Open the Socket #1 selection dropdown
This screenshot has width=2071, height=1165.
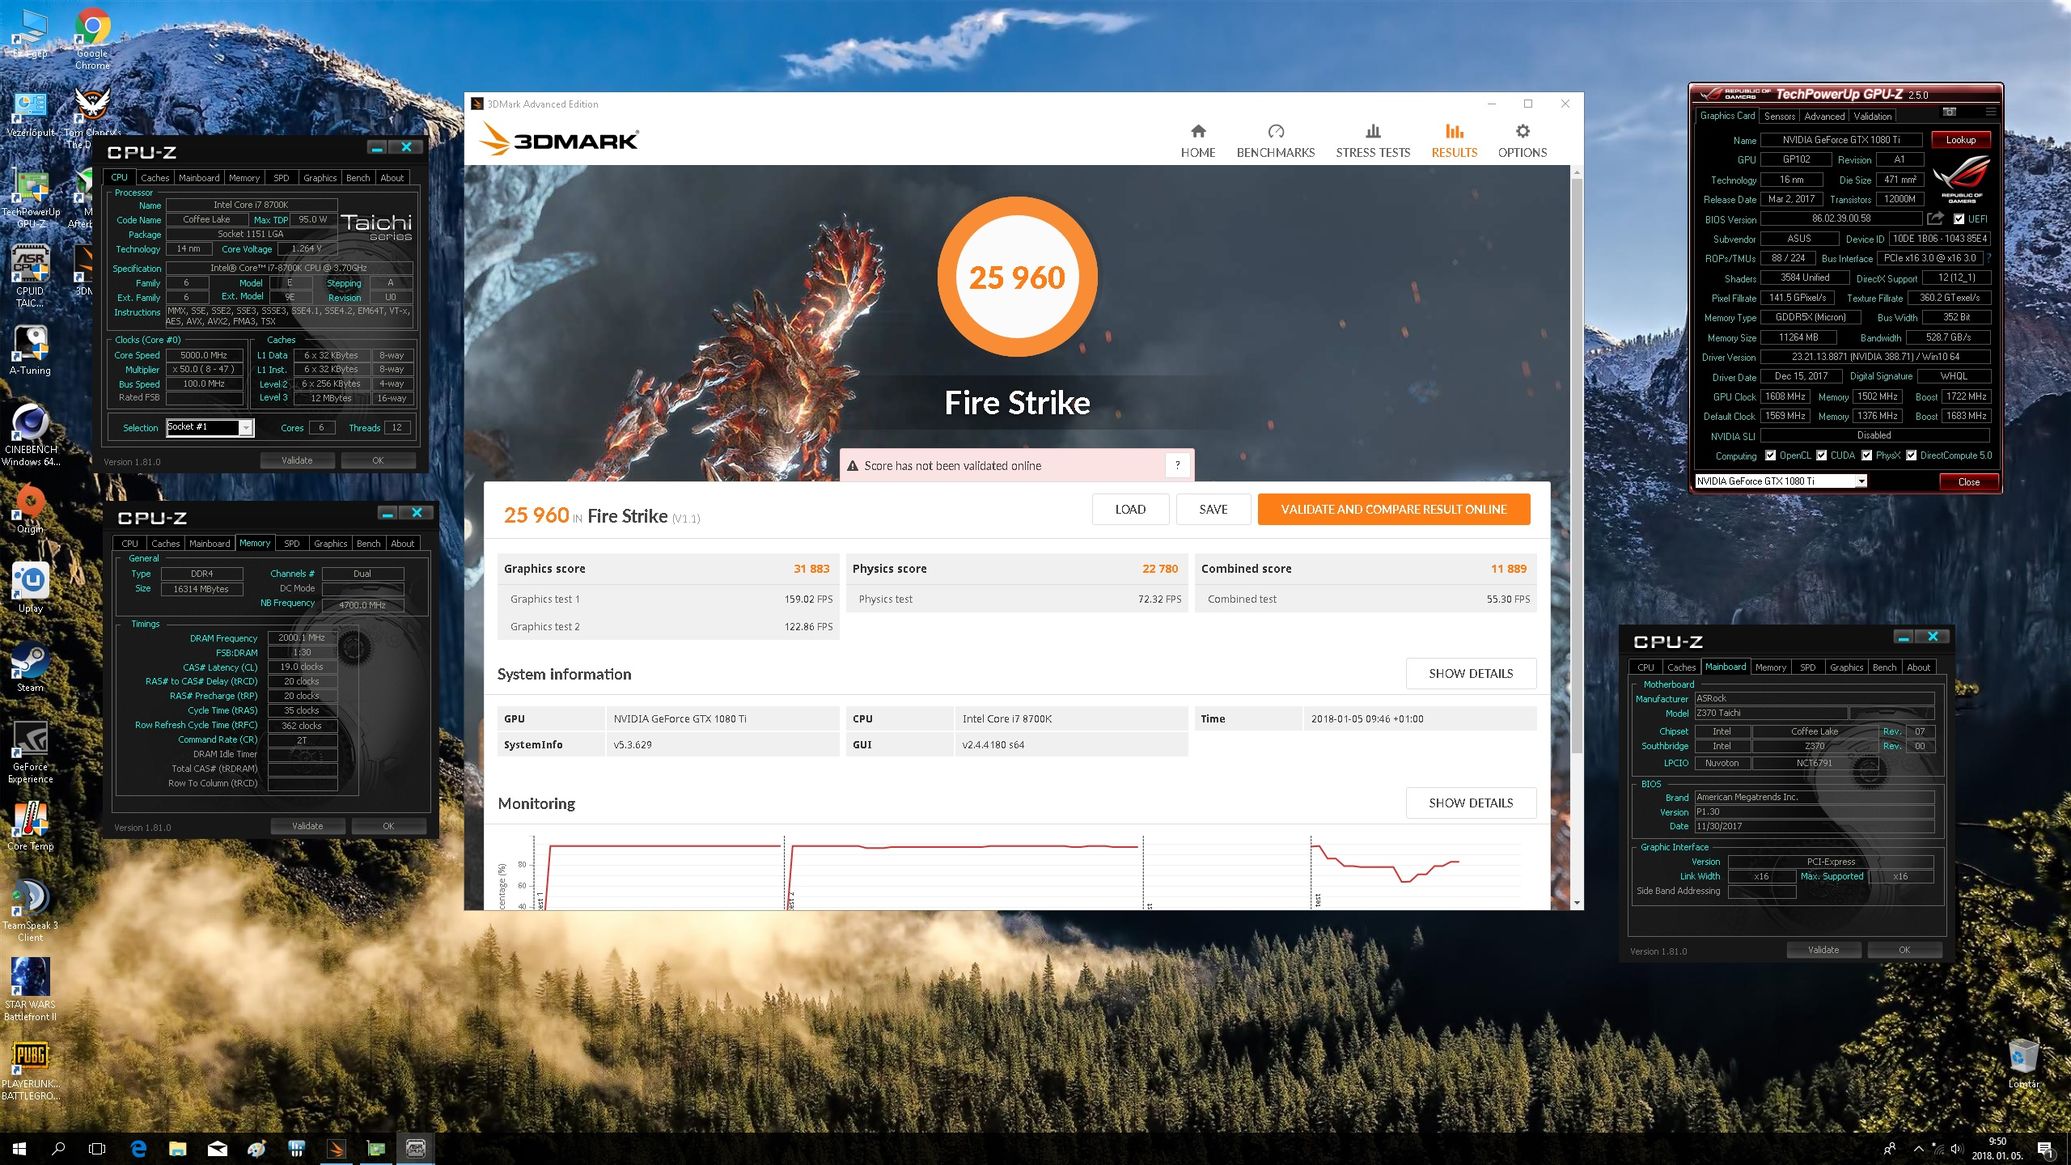246,428
